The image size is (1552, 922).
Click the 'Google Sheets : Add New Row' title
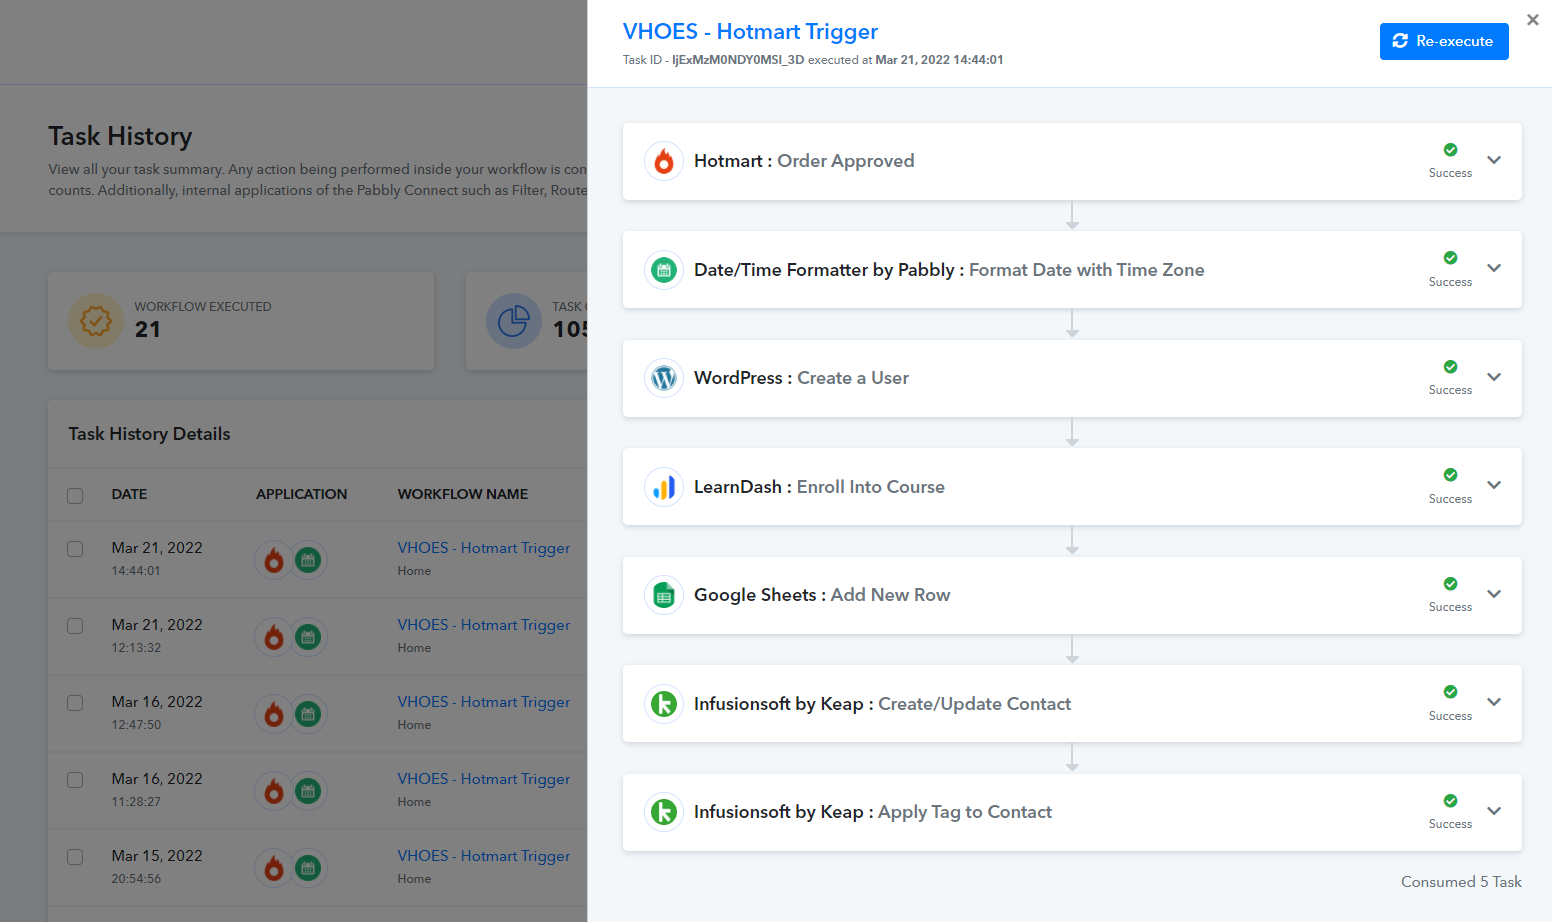(822, 595)
